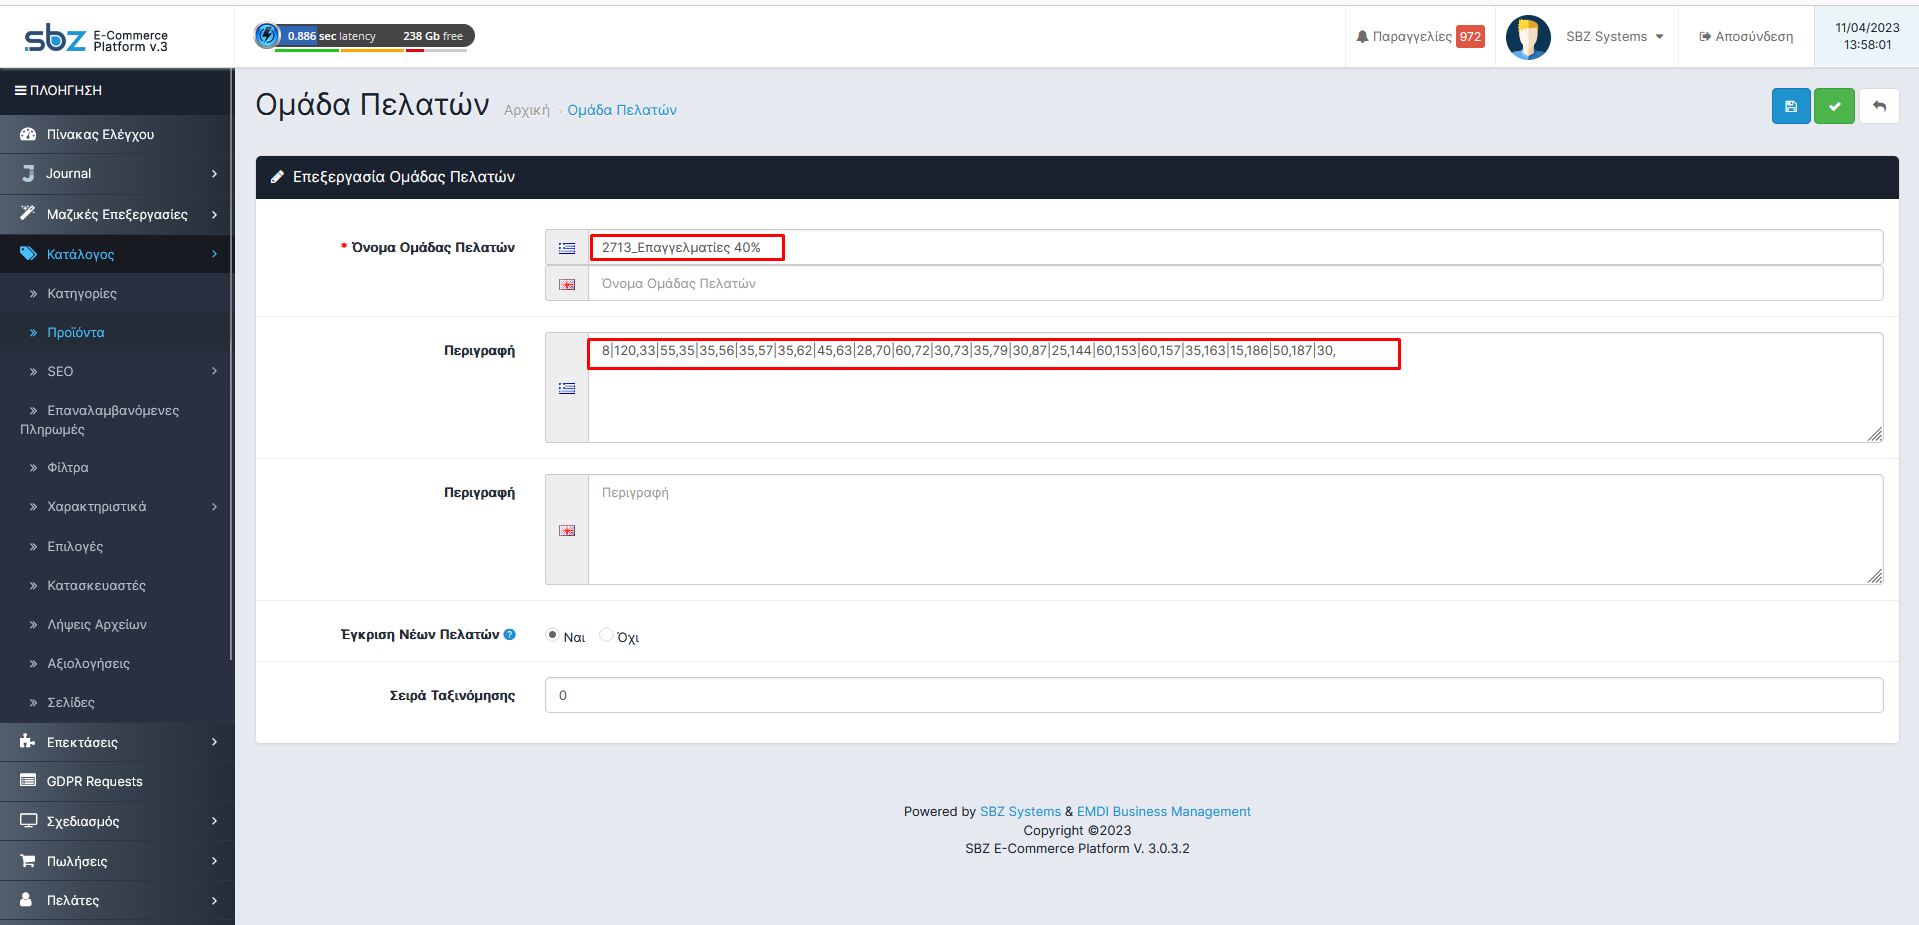Image resolution: width=1919 pixels, height=925 pixels.
Task: Click the Αποσύνδεση logout link
Action: [x=1745, y=37]
